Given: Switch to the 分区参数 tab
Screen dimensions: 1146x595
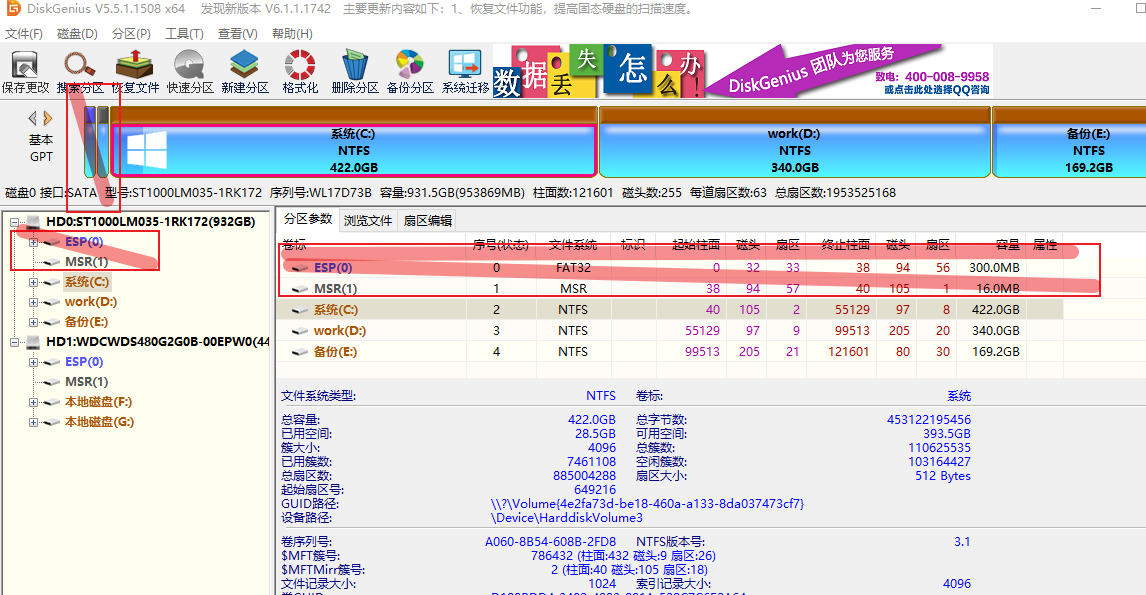Looking at the screenshot, I should [x=308, y=219].
